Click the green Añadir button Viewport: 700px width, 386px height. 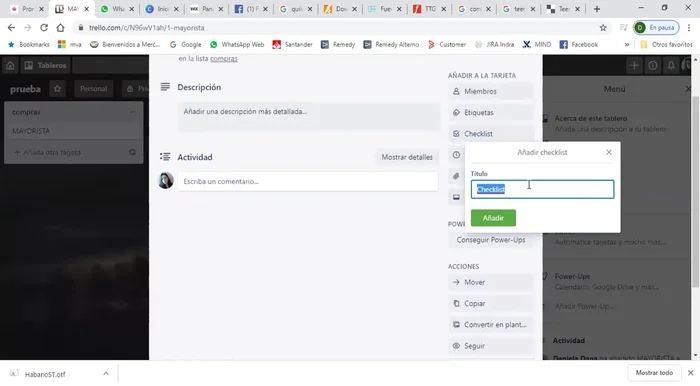[493, 218]
